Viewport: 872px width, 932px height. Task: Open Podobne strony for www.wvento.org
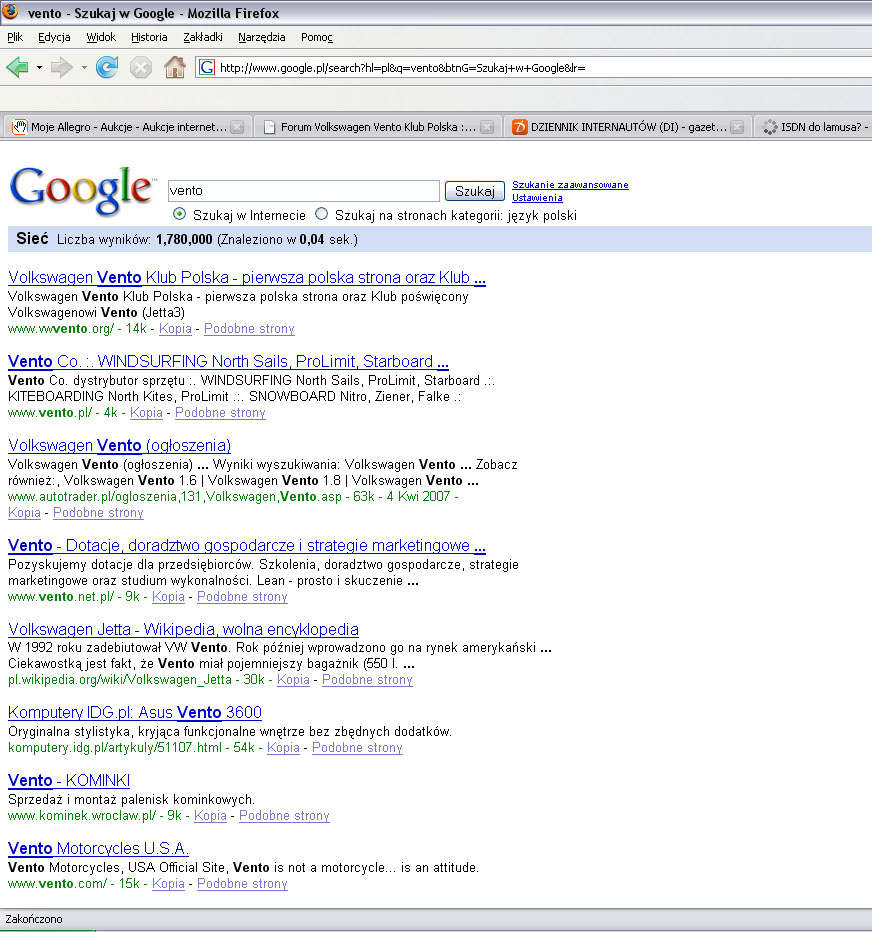pyautogui.click(x=249, y=329)
